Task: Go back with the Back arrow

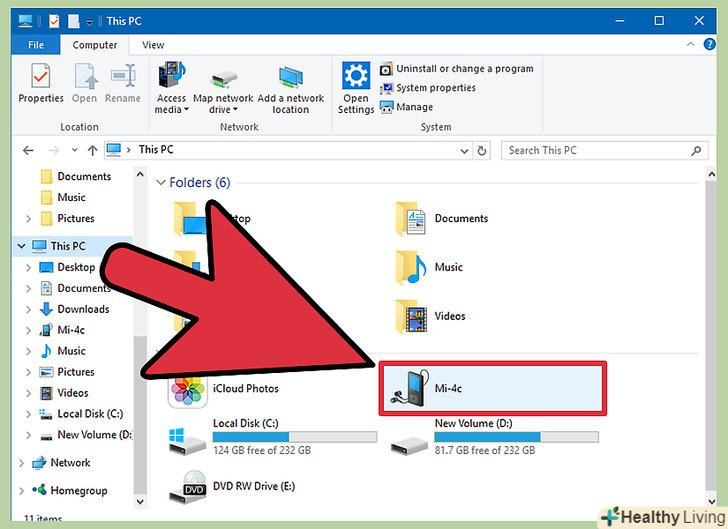Action: click(28, 150)
